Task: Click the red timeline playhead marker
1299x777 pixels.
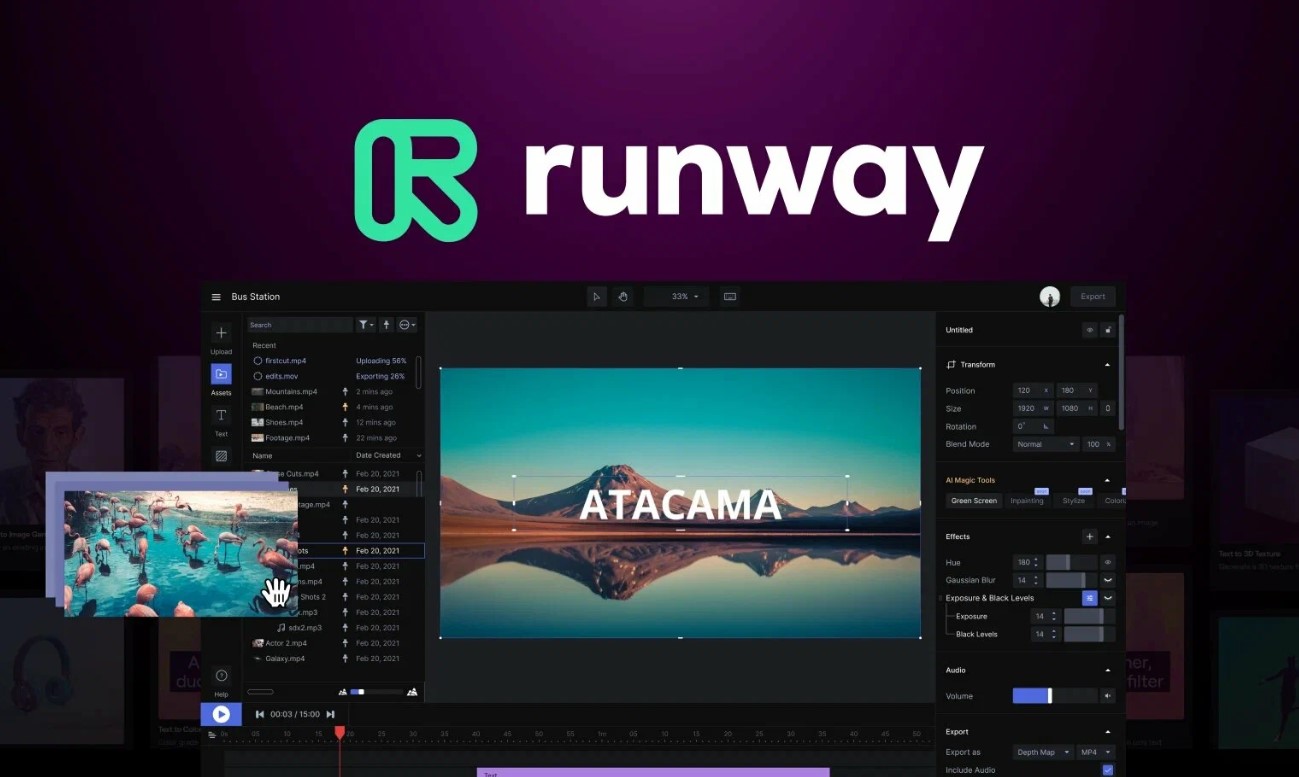Action: tap(339, 733)
